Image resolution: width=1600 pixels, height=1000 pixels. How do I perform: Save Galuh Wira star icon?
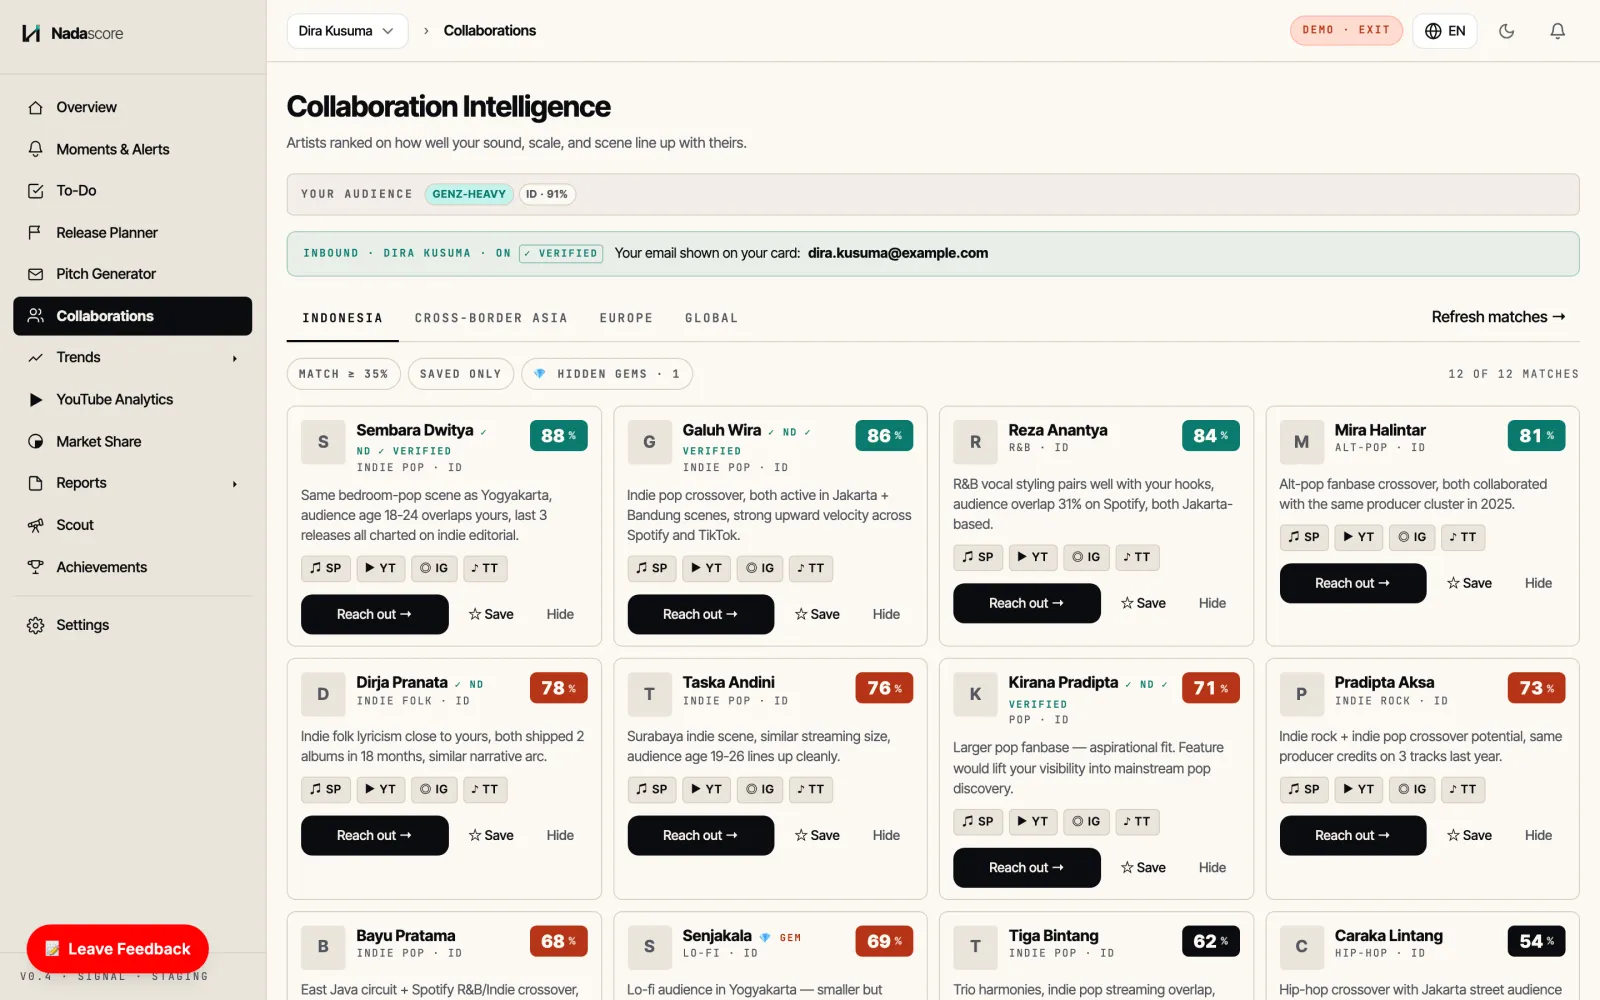coord(801,614)
